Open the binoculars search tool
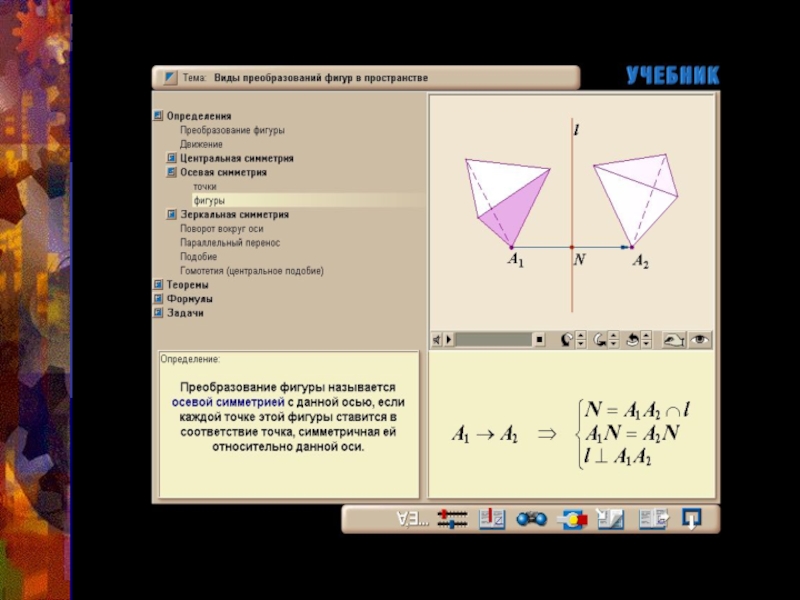The width and height of the screenshot is (800, 600). [x=532, y=519]
